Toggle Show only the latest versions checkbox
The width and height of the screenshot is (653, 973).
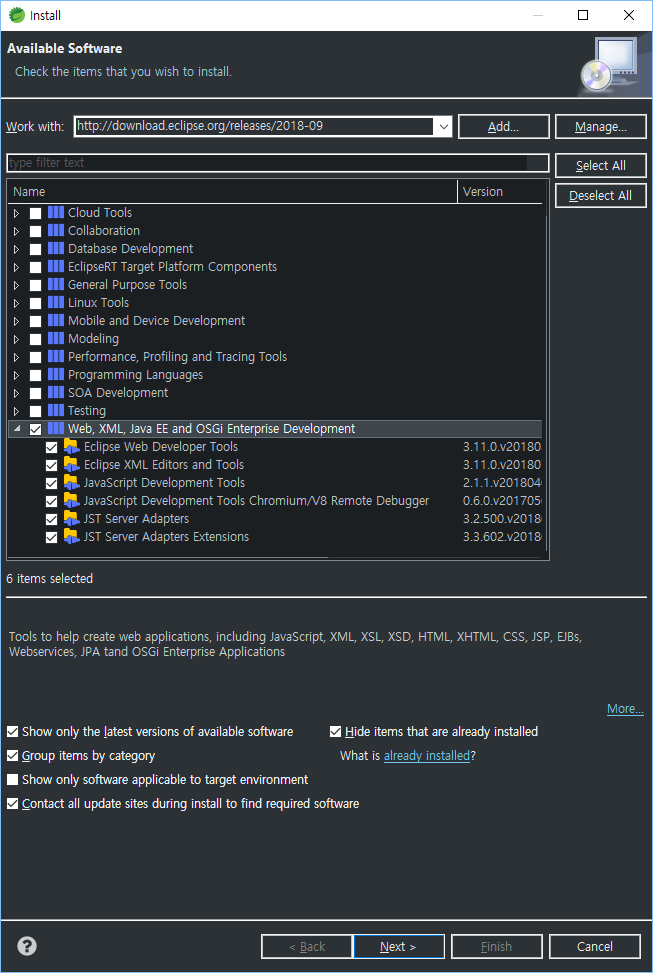[x=12, y=732]
